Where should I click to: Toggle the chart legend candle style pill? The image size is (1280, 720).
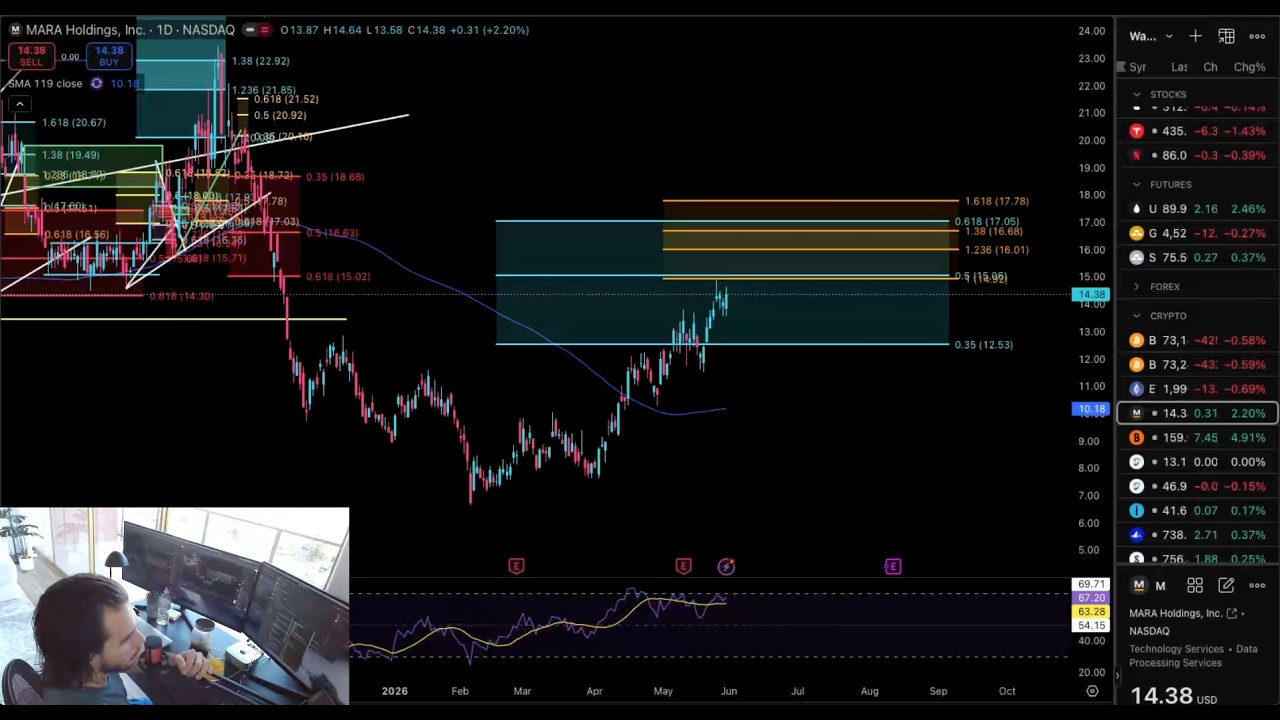pyautogui.click(x=250, y=30)
